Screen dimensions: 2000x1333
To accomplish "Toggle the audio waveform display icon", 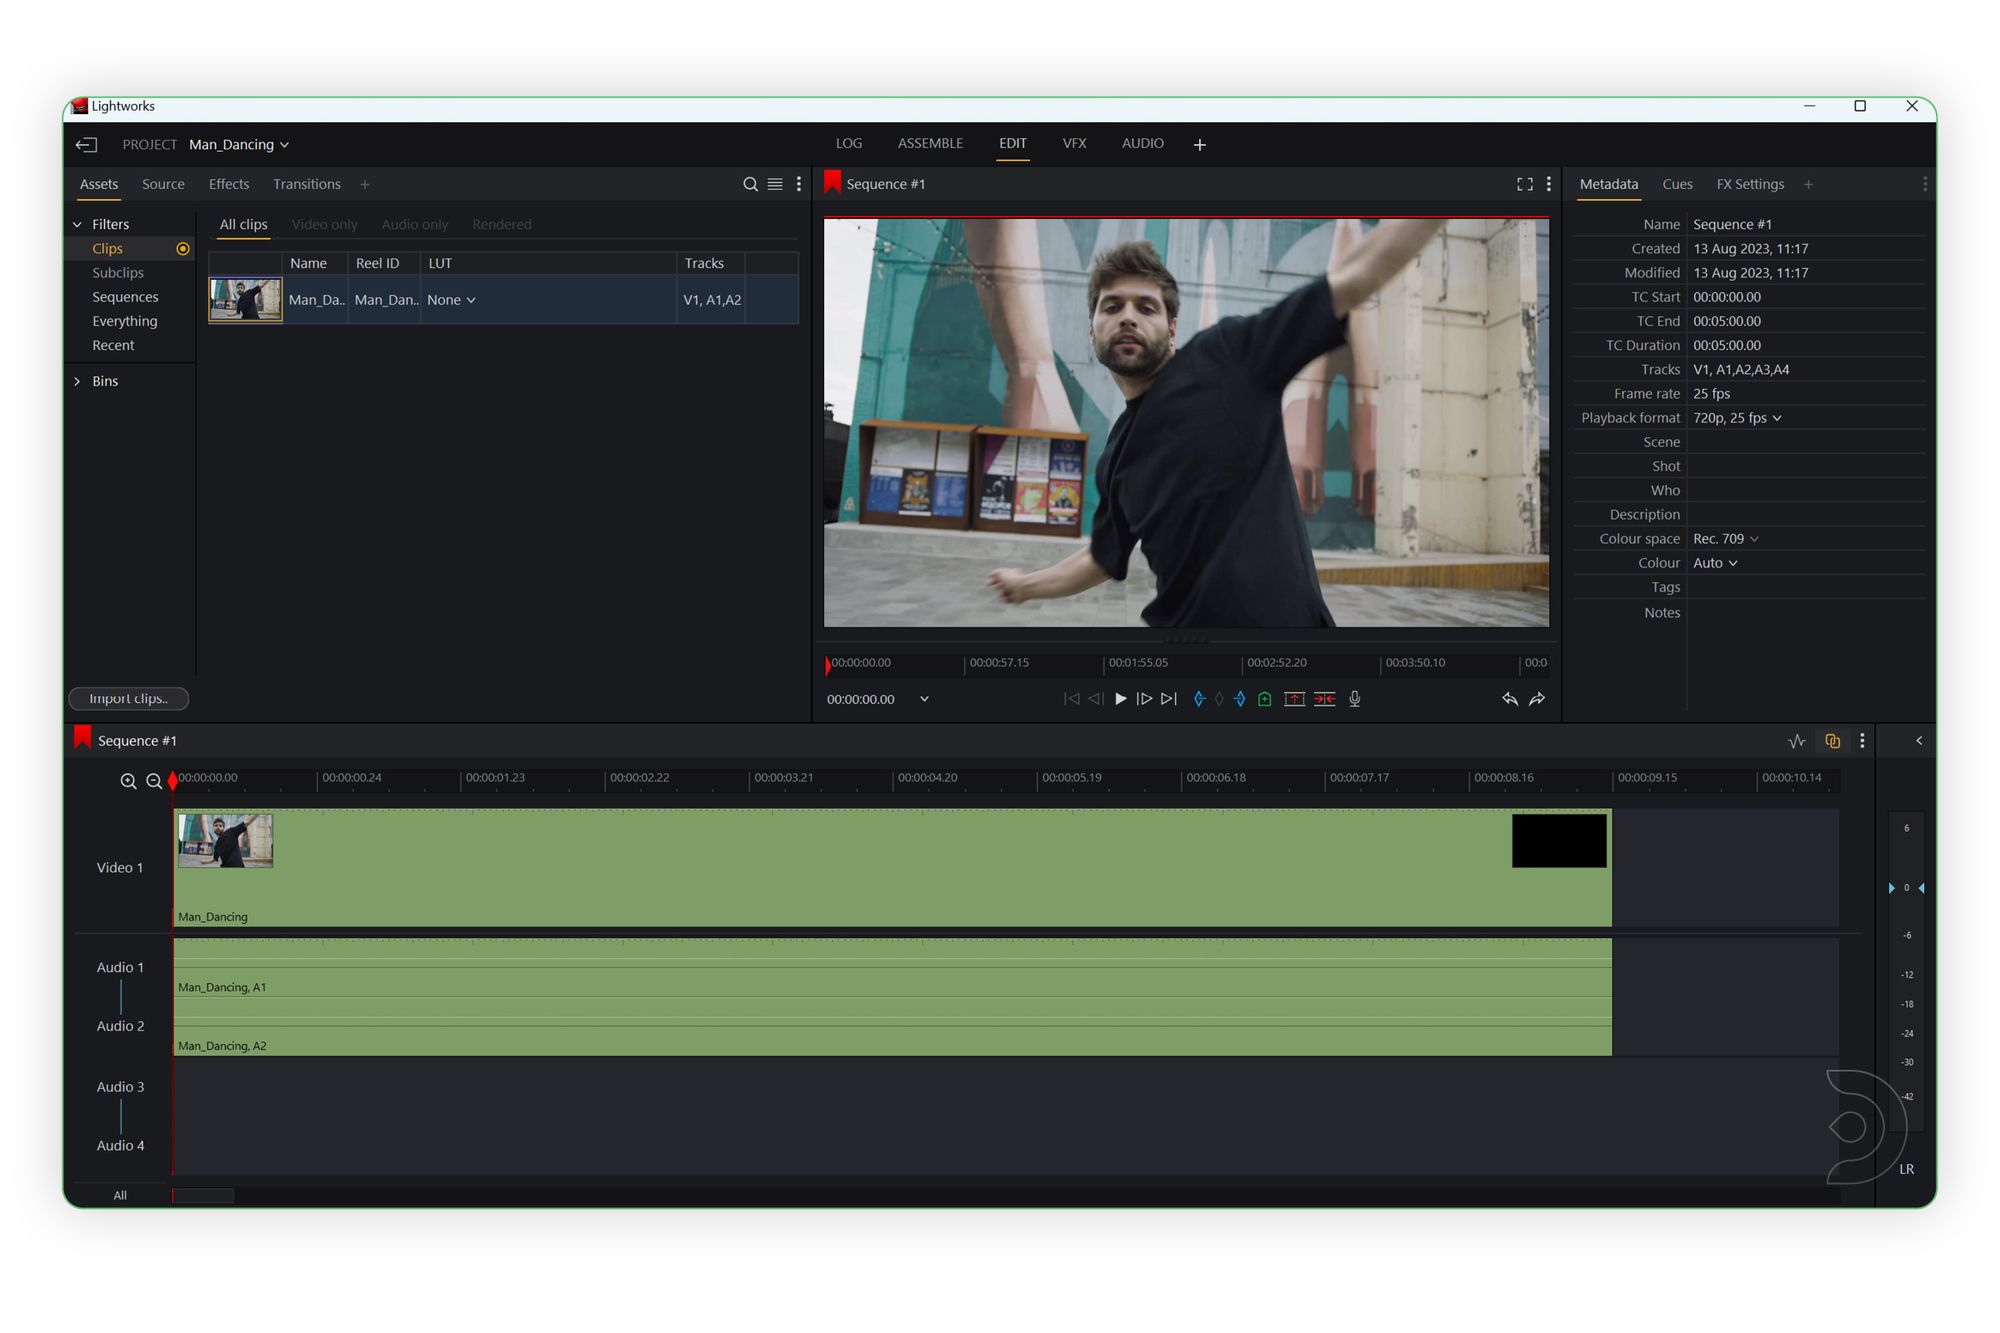I will (1796, 741).
